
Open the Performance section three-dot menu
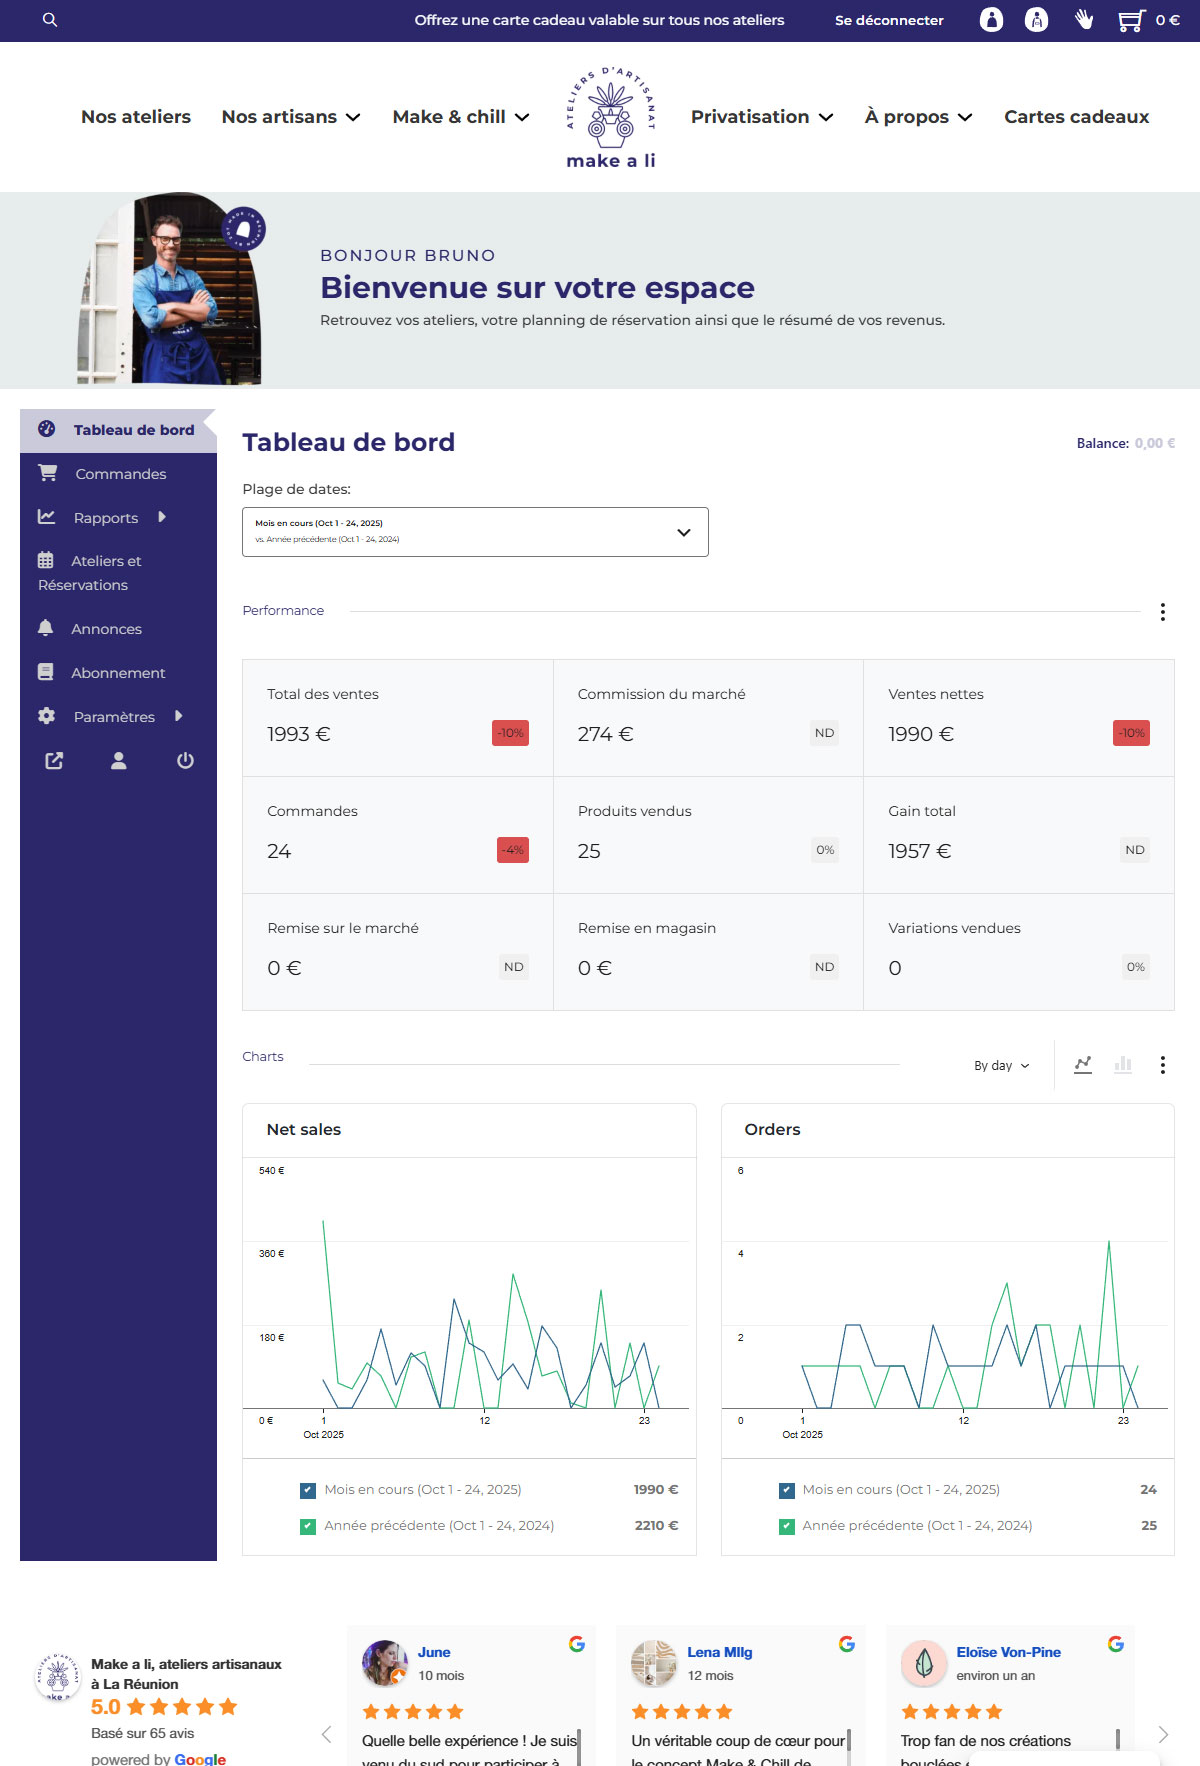(1162, 612)
